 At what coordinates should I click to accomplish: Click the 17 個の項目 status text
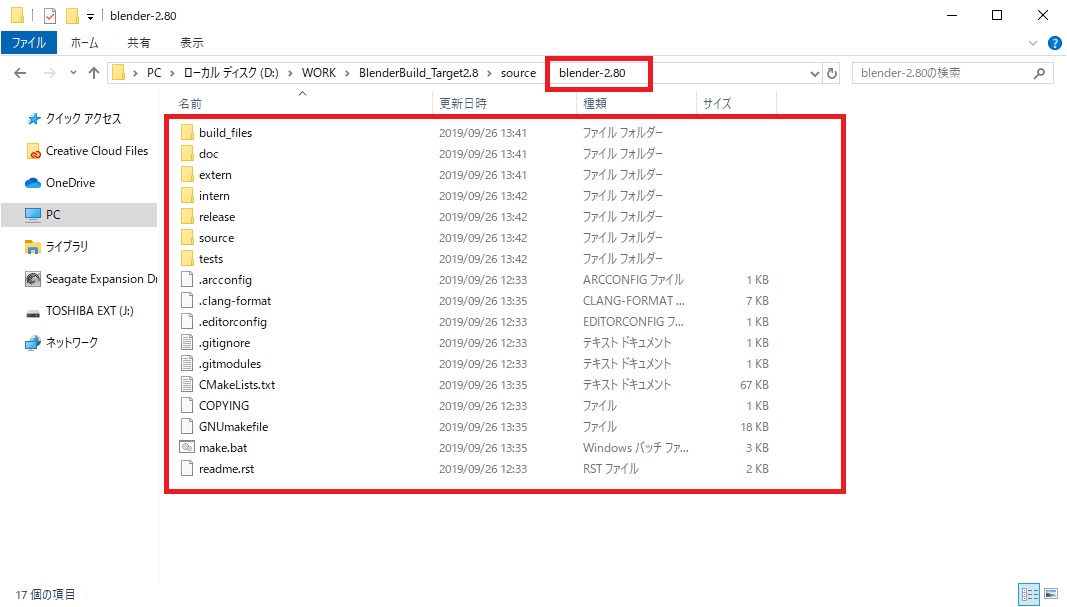pos(45,595)
